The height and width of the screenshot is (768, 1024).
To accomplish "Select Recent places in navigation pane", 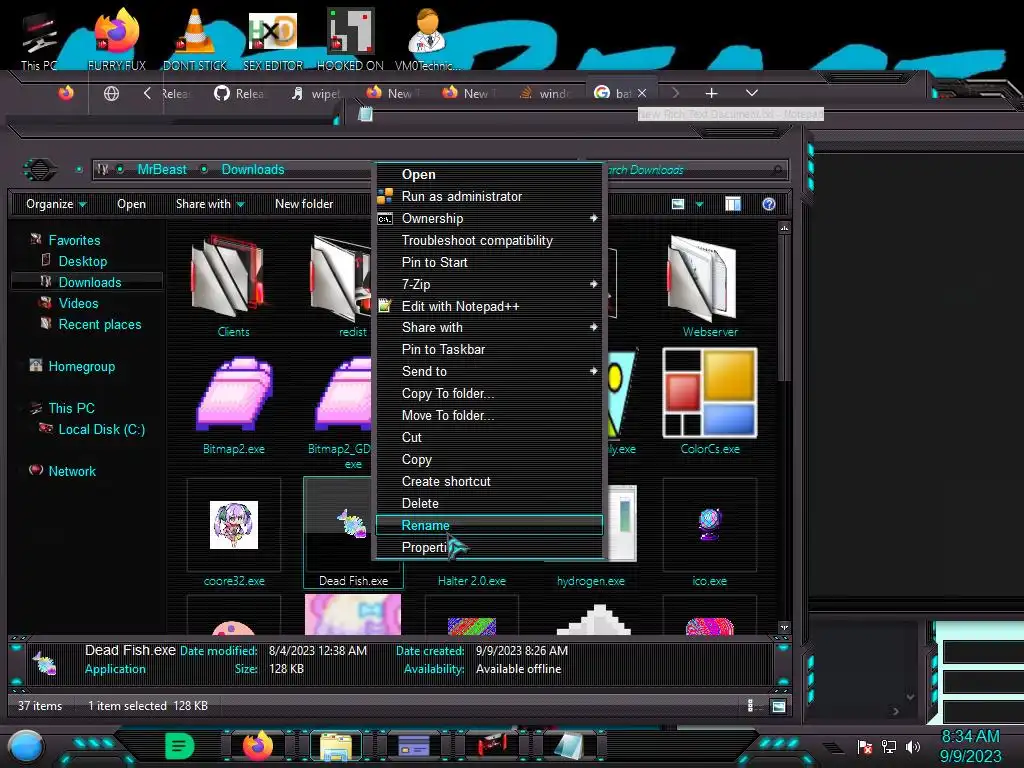I will pyautogui.click(x=99, y=325).
